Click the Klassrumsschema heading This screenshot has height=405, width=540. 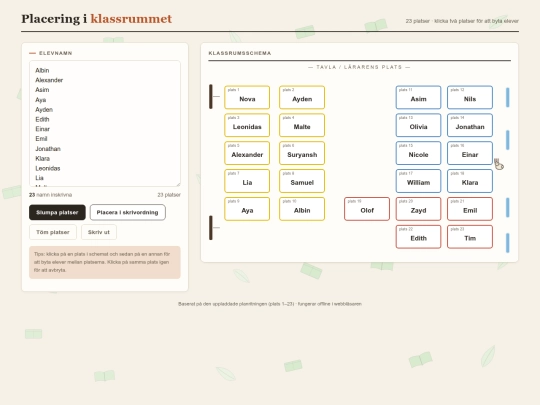click(x=240, y=53)
